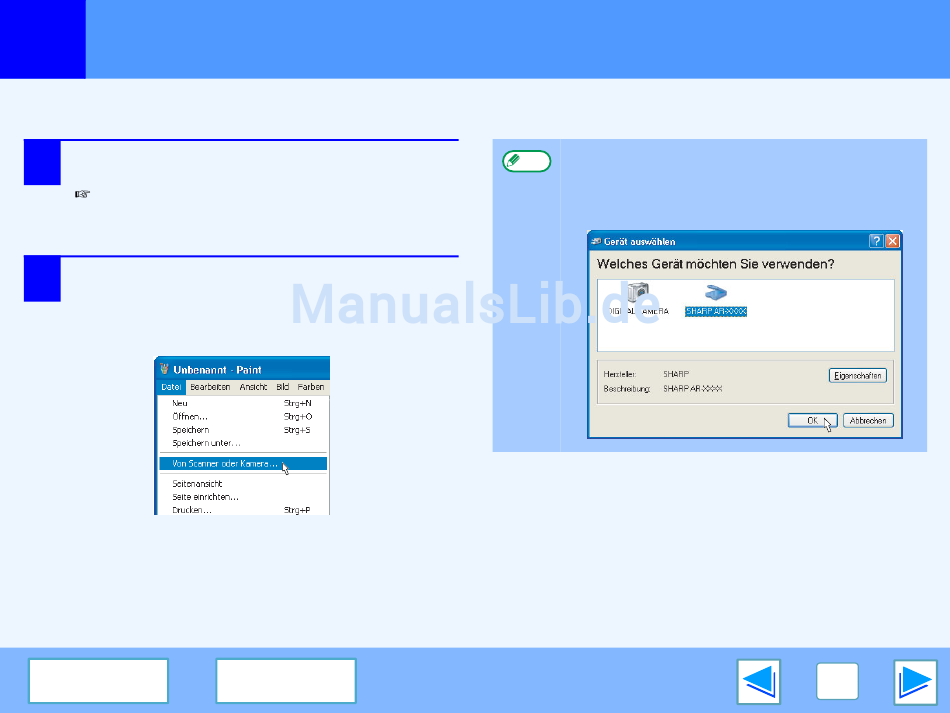Choose Drucken in the Datei menu
This screenshot has width=950, height=713.
click(191, 510)
